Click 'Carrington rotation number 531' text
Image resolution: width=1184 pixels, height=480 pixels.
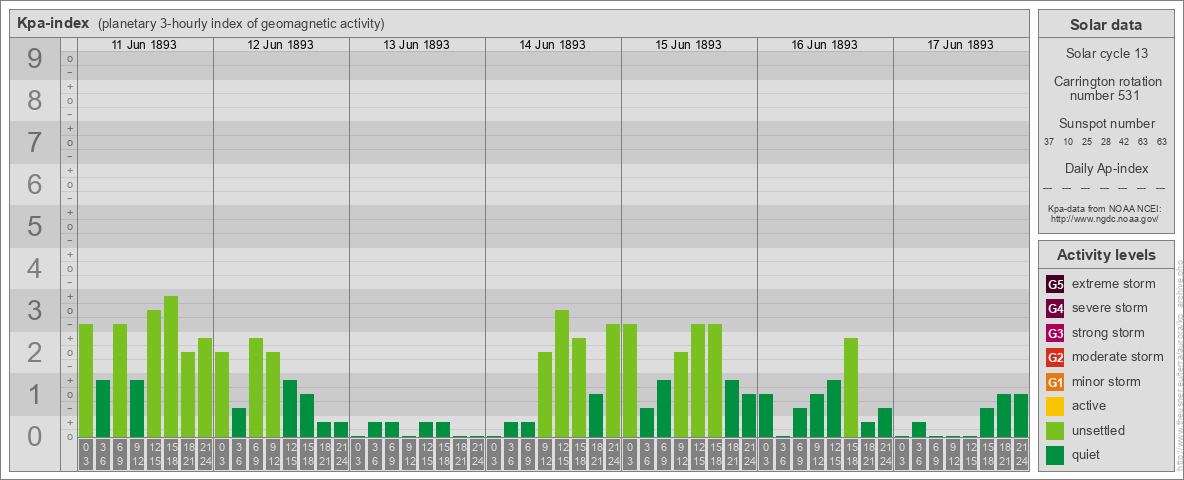(1106, 88)
